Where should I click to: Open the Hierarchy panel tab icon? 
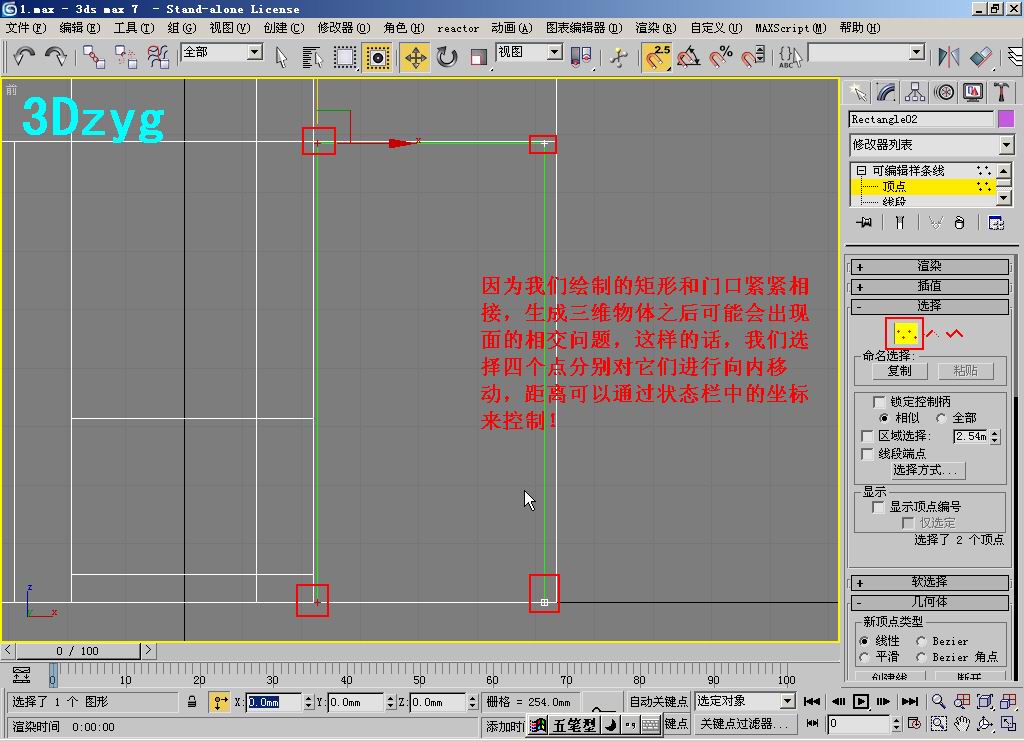[x=915, y=92]
